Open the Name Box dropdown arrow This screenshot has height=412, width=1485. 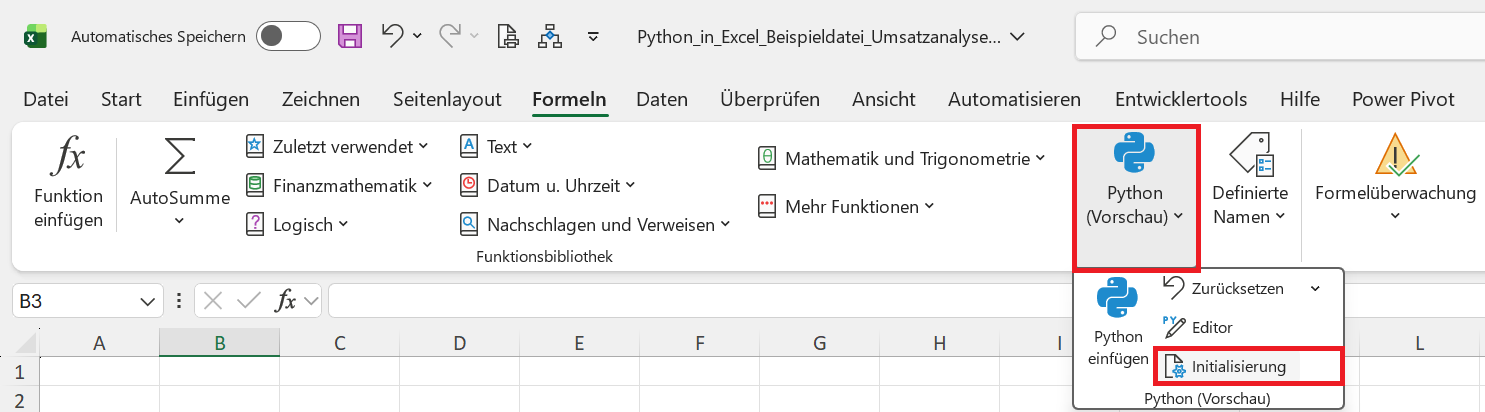point(147,300)
